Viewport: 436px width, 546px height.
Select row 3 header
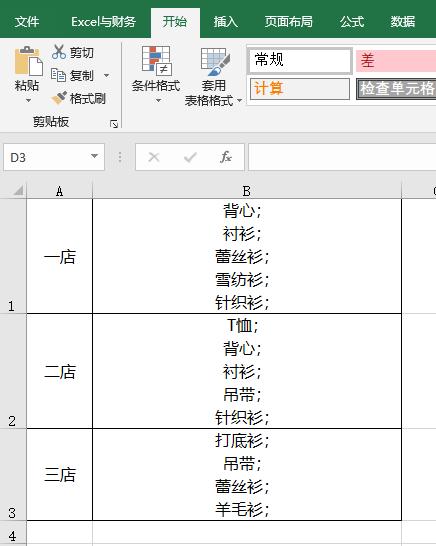tap(13, 474)
